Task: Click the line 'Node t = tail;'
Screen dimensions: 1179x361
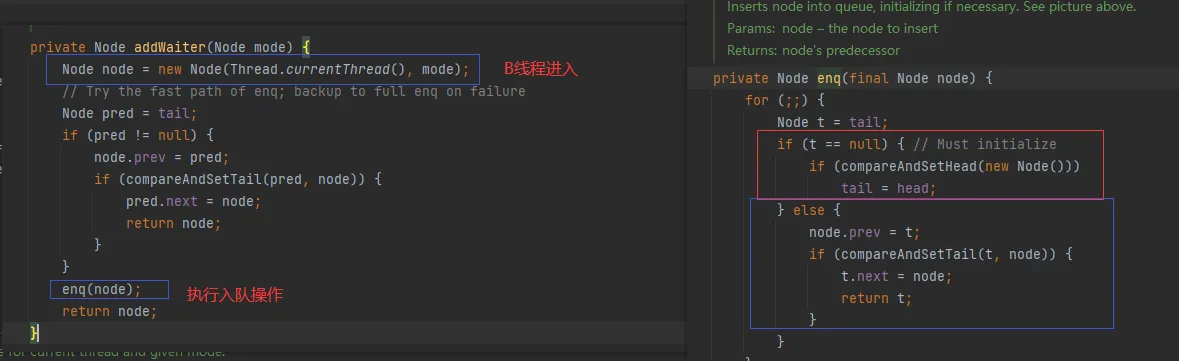Action: pyautogui.click(x=832, y=123)
